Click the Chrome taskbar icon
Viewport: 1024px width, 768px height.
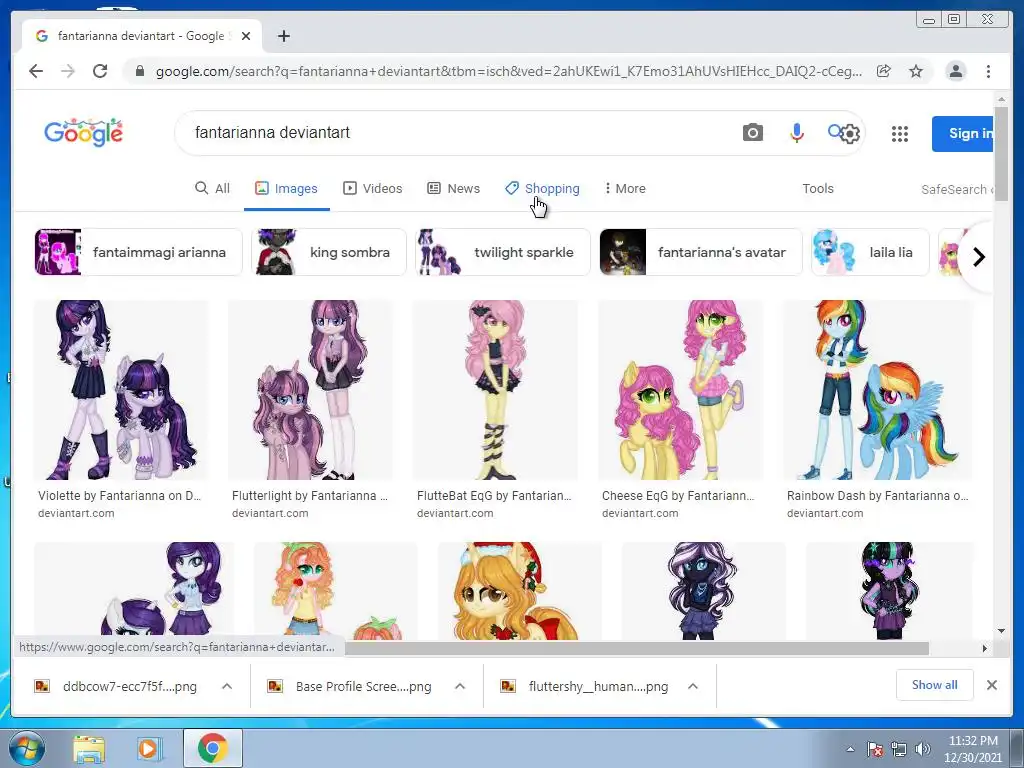(x=213, y=748)
